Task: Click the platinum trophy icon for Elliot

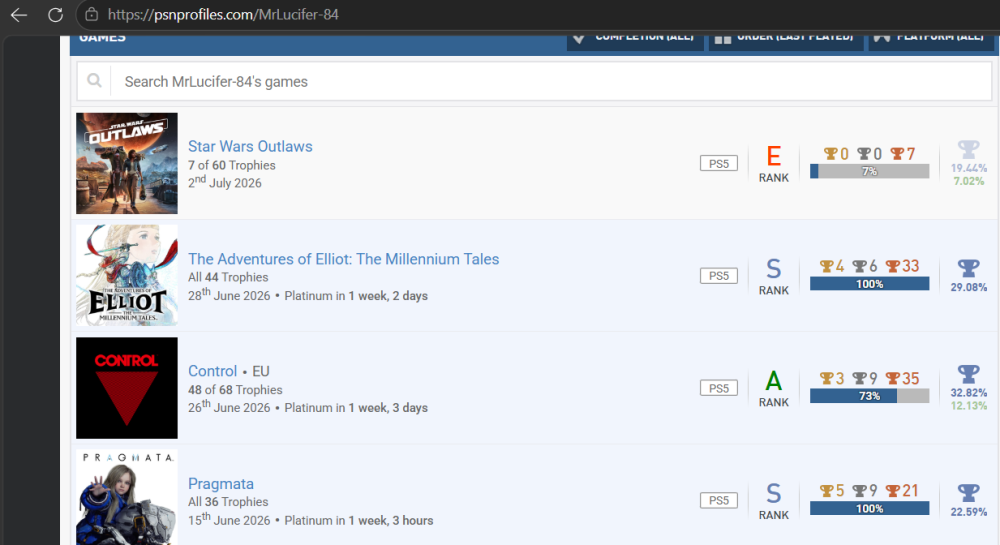Action: tap(968, 268)
